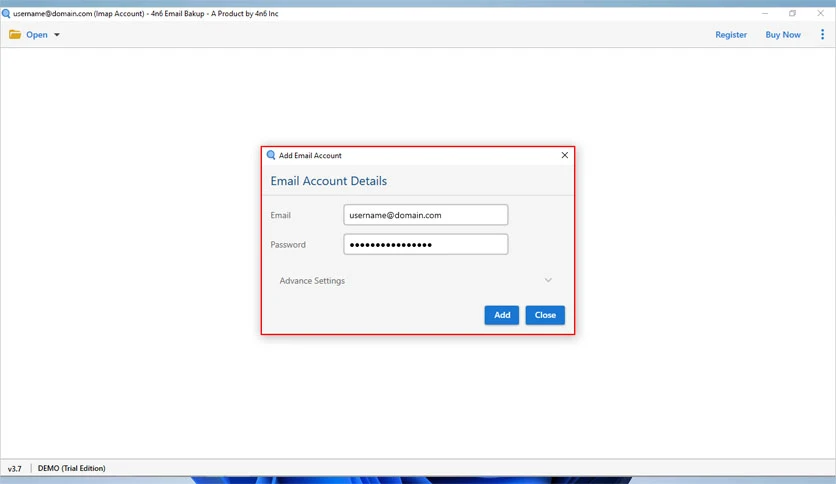Image resolution: width=836 pixels, height=484 pixels.
Task: Expand the Advance Settings chevron
Action: (x=548, y=280)
